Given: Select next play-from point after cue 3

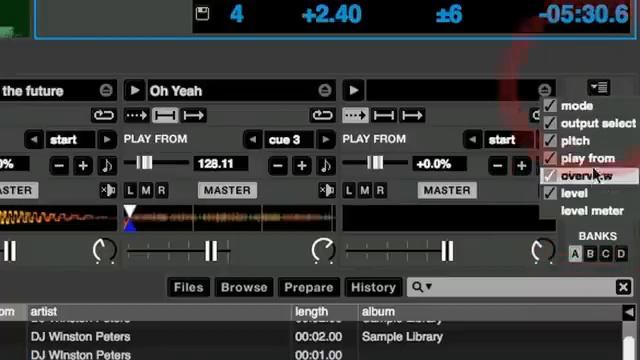Looking at the screenshot, I should 326,140.
